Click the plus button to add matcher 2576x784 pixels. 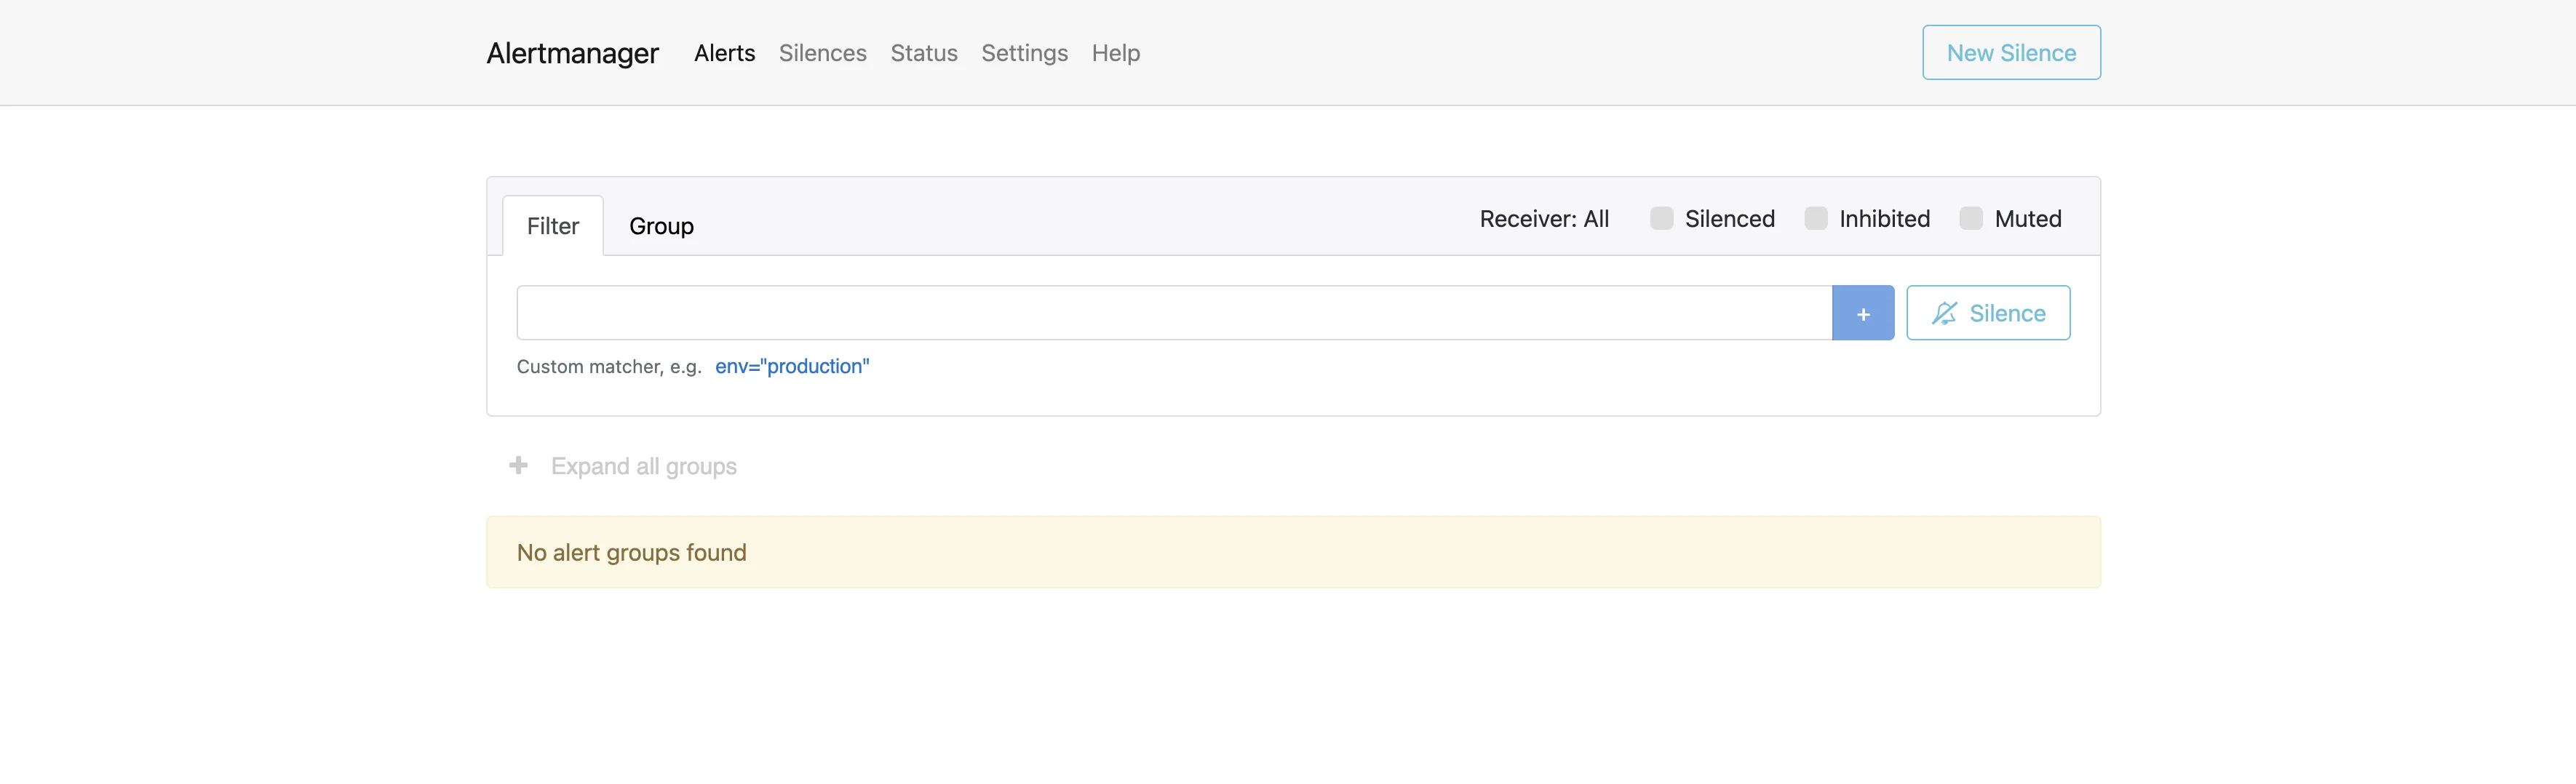(x=1862, y=313)
